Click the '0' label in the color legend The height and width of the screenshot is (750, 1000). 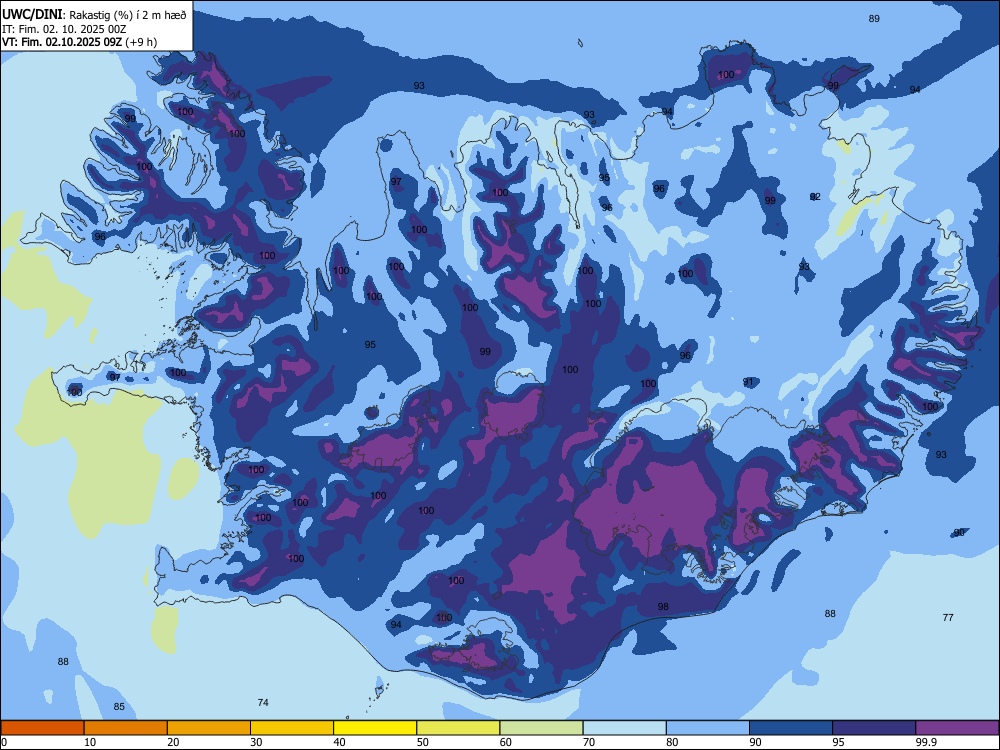(4, 742)
